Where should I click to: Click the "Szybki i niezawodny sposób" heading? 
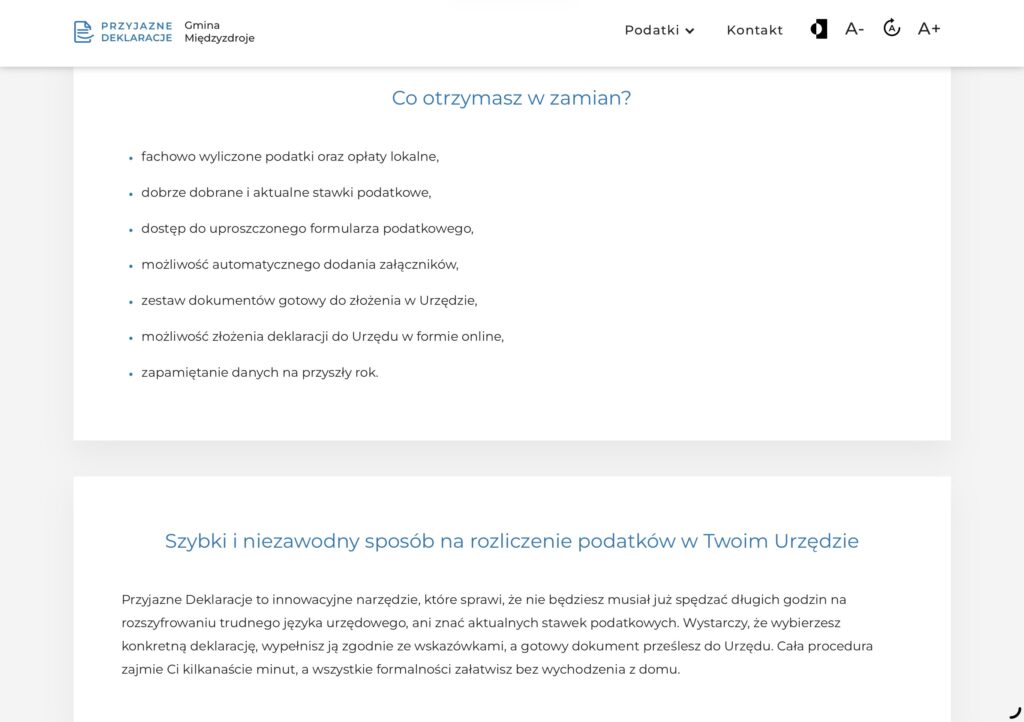[x=511, y=541]
